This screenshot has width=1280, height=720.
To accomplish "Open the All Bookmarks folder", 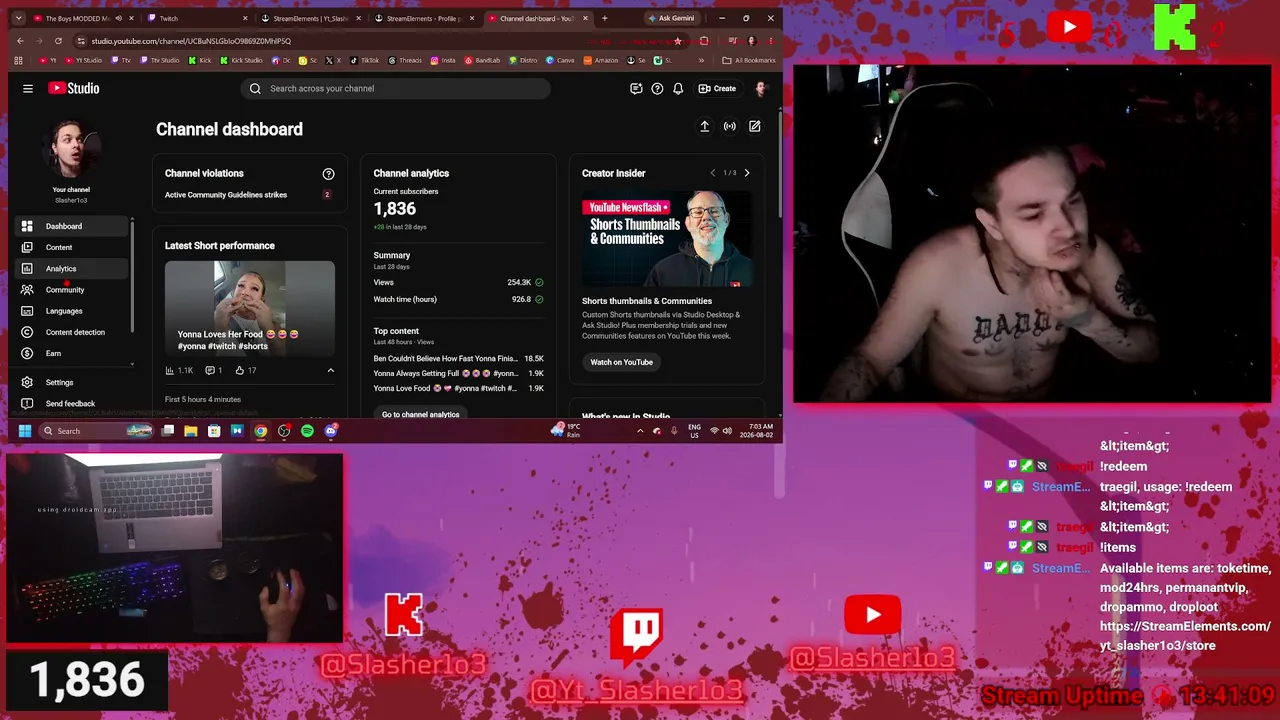I will point(749,60).
